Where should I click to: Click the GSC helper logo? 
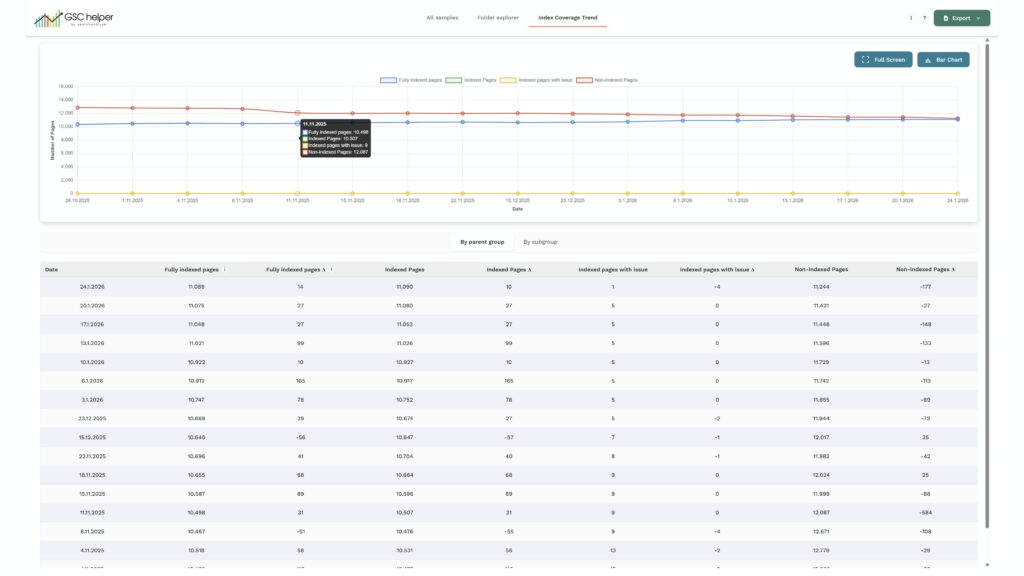coord(73,19)
